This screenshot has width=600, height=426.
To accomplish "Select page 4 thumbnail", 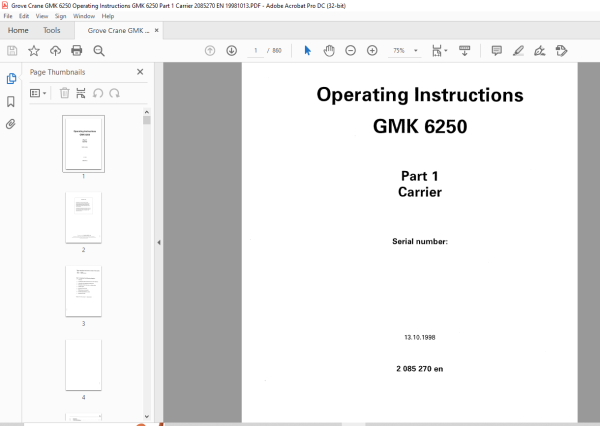I will click(83, 365).
